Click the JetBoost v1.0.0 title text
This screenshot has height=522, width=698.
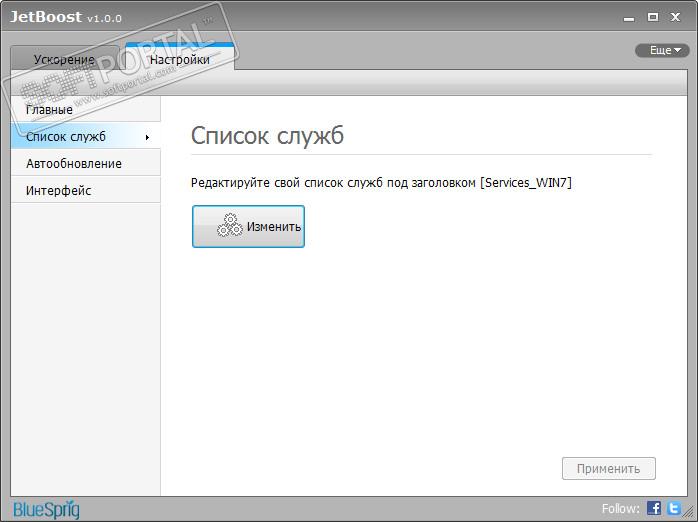click(x=65, y=17)
